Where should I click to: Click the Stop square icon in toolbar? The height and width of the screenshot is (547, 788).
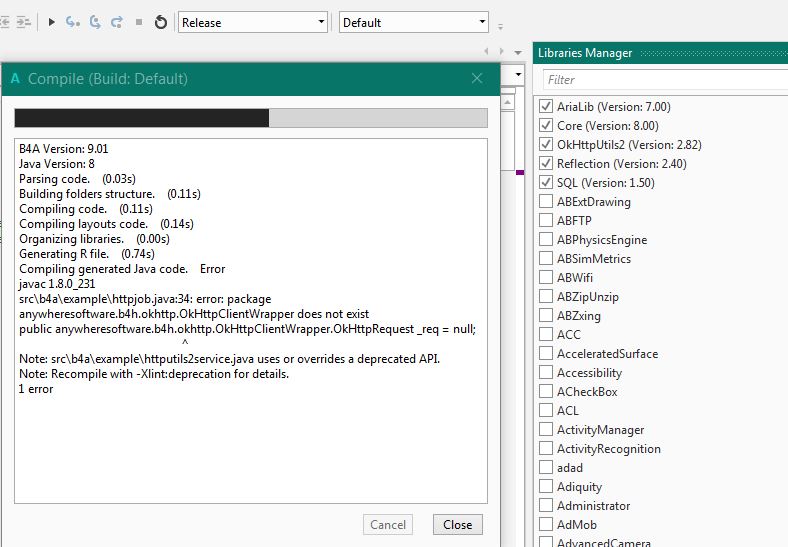139,22
